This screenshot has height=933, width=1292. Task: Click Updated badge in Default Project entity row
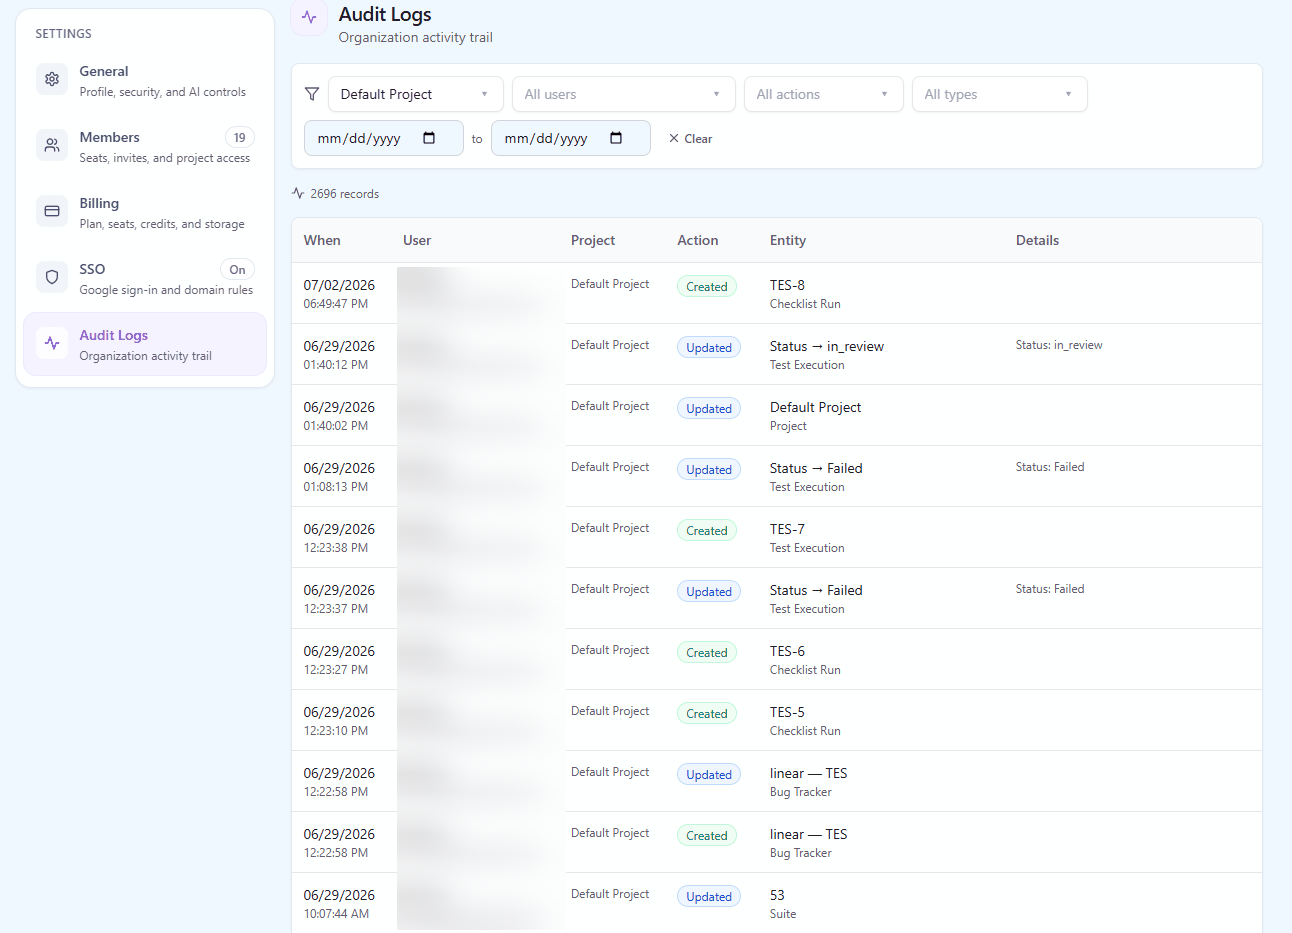tap(709, 408)
